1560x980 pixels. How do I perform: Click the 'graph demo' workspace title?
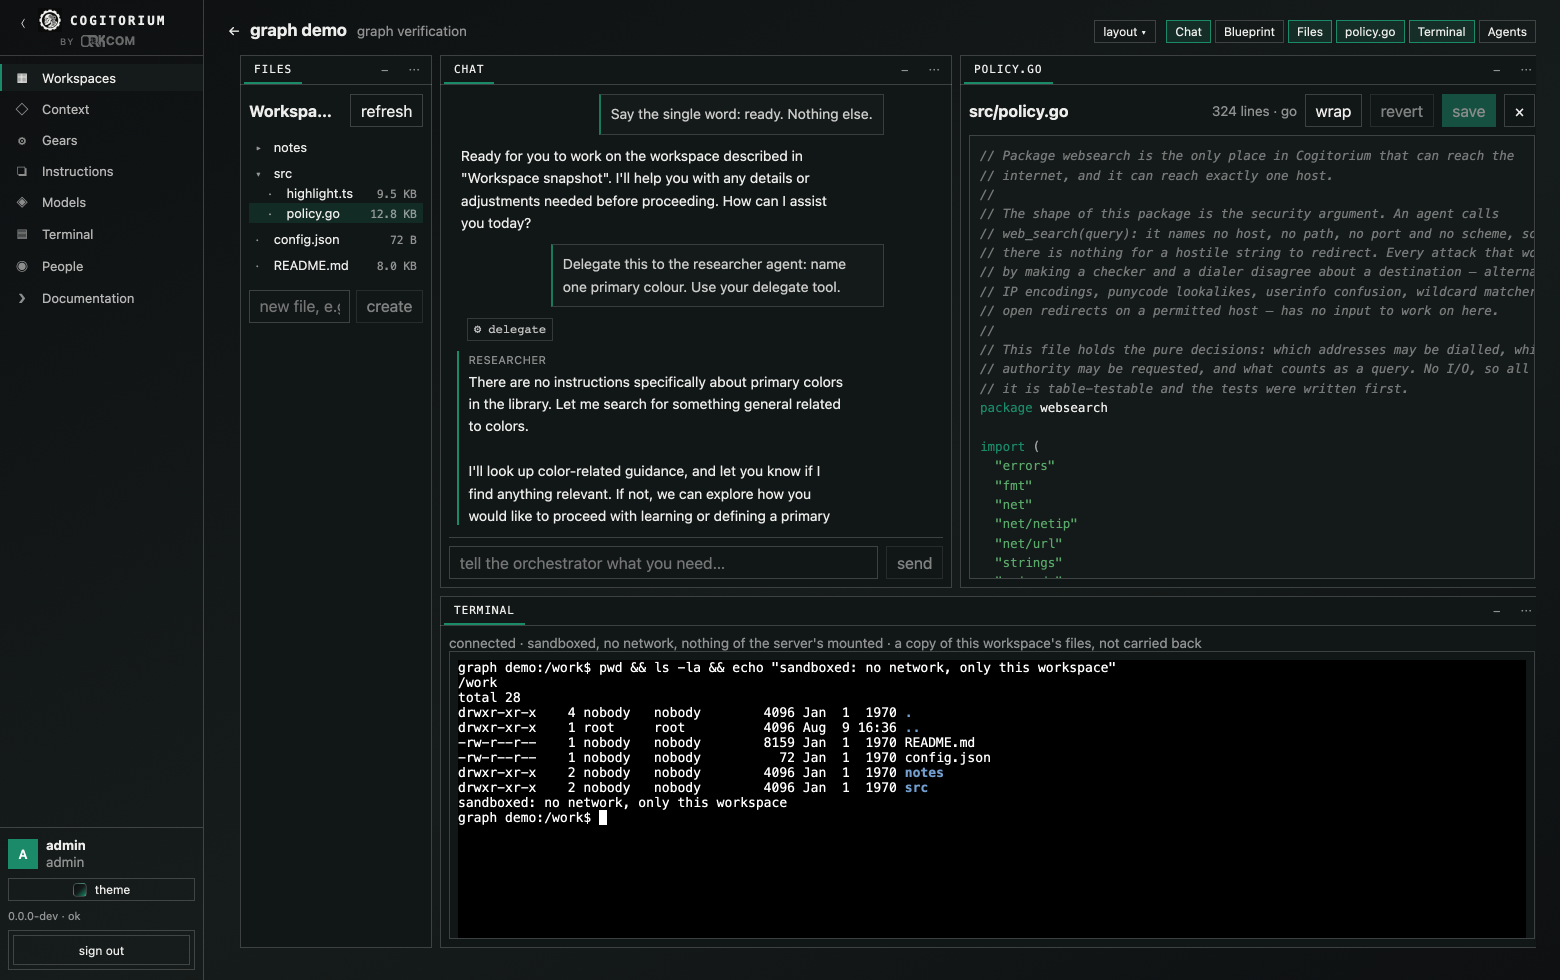(298, 31)
